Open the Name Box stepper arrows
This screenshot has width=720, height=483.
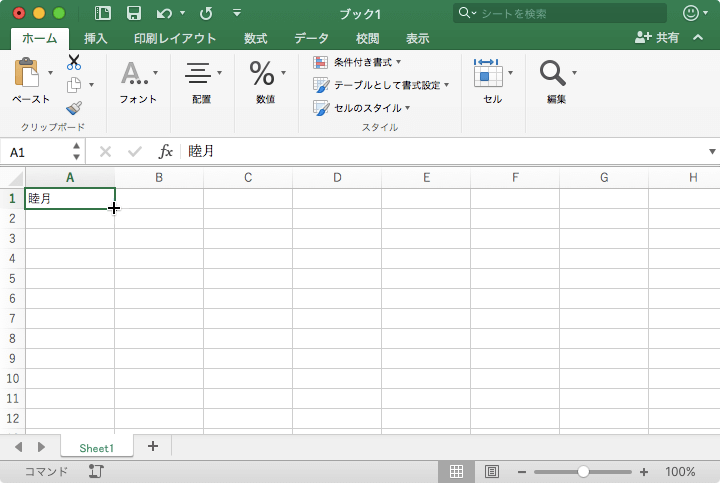pos(76,152)
